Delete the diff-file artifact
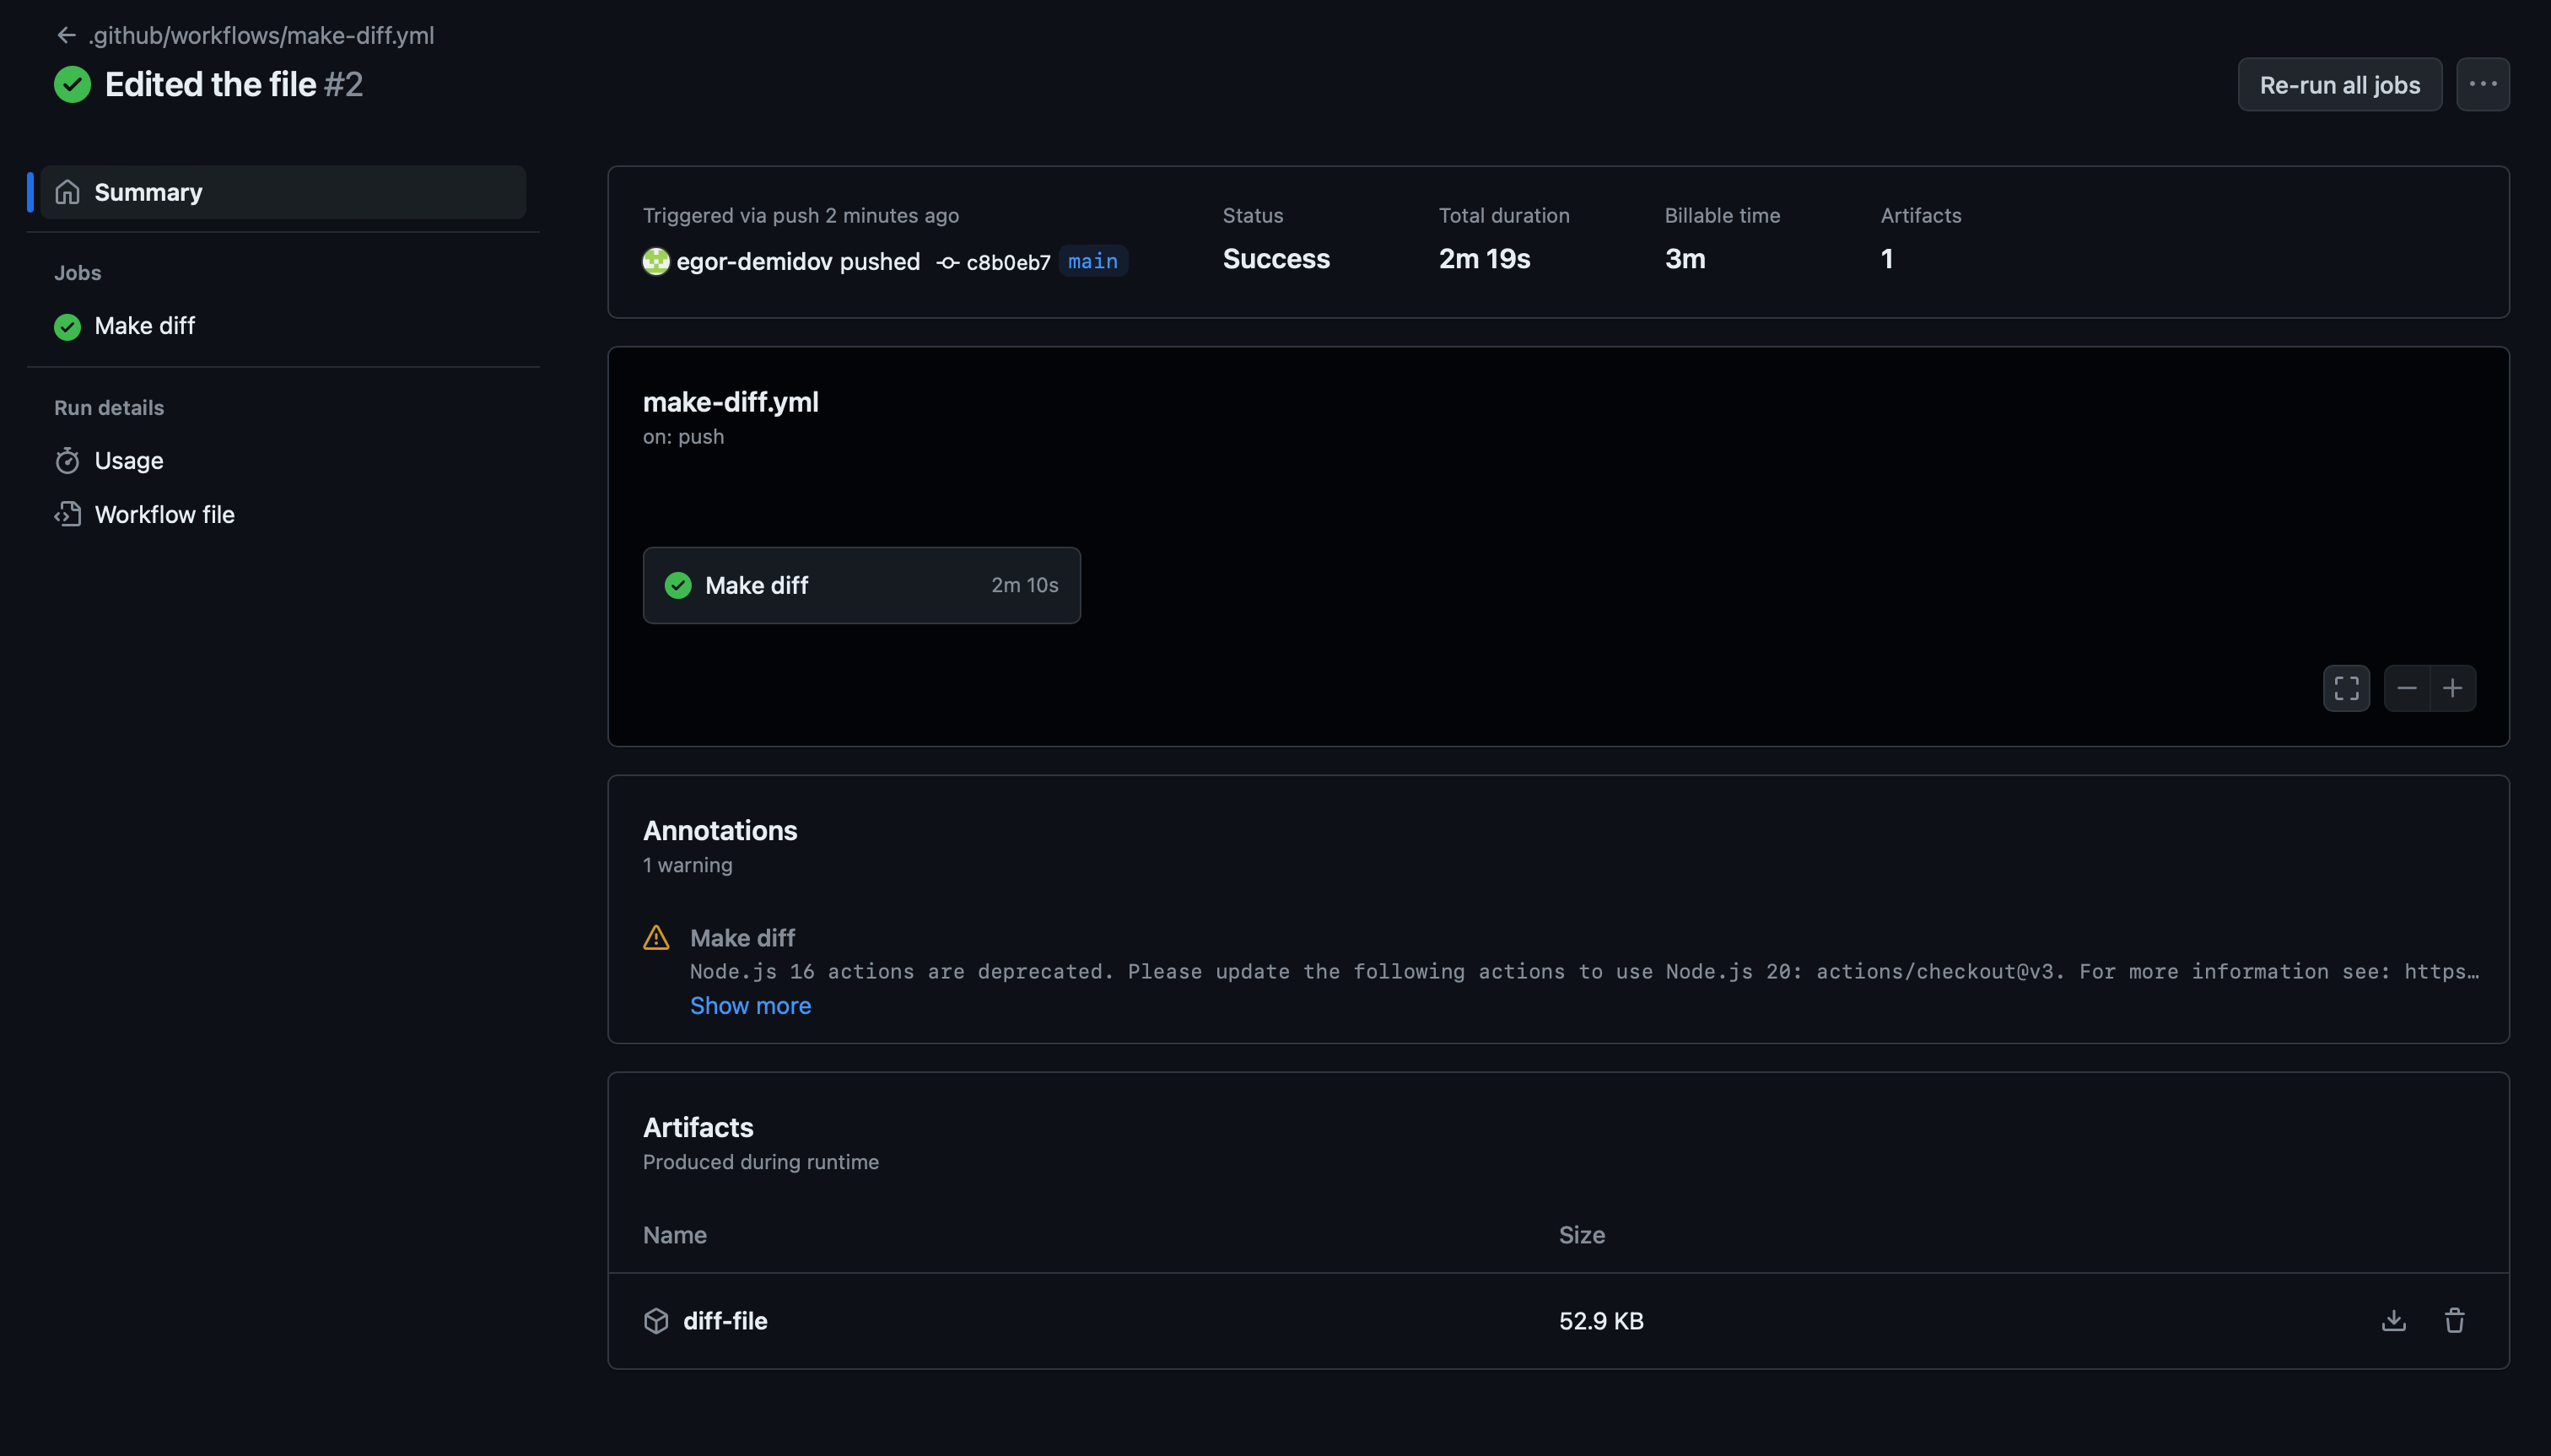Image resolution: width=2551 pixels, height=1456 pixels. point(2454,1320)
